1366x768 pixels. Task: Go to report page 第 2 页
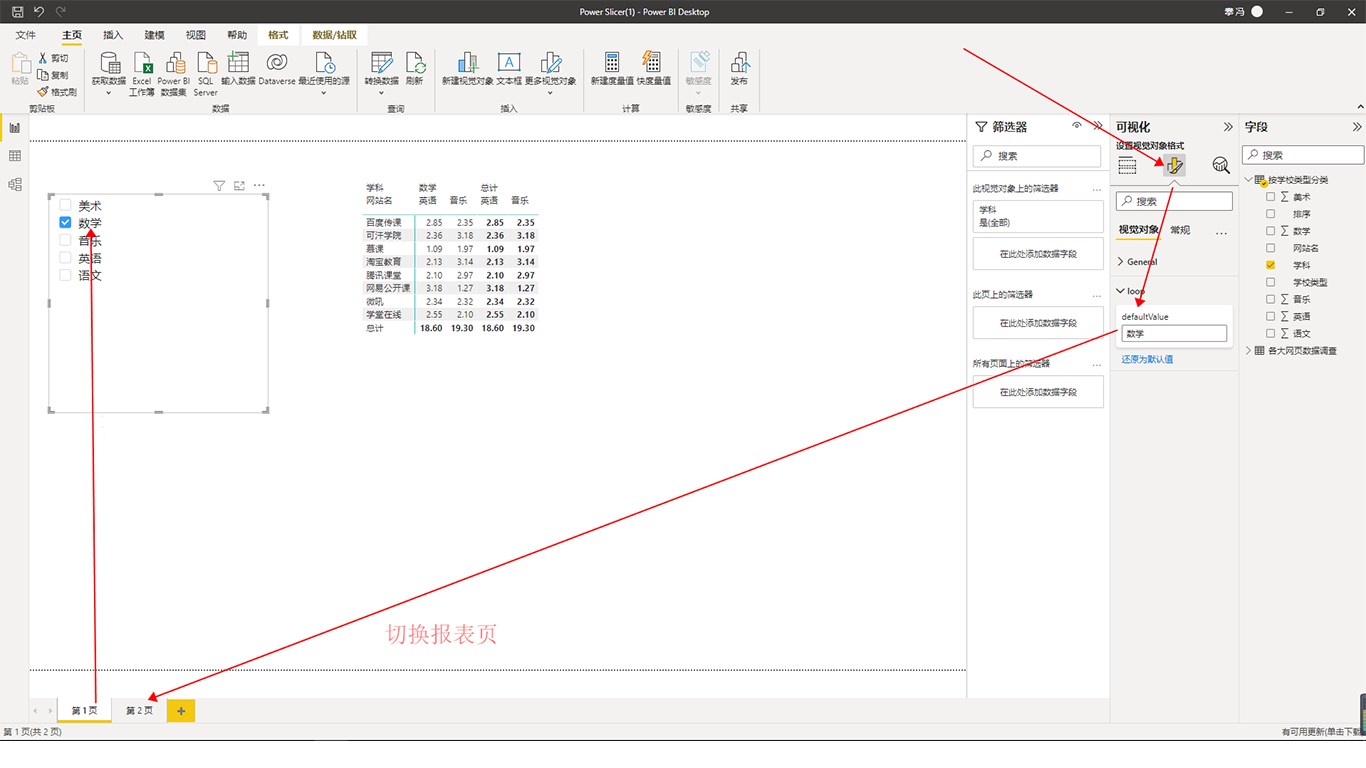coord(139,710)
